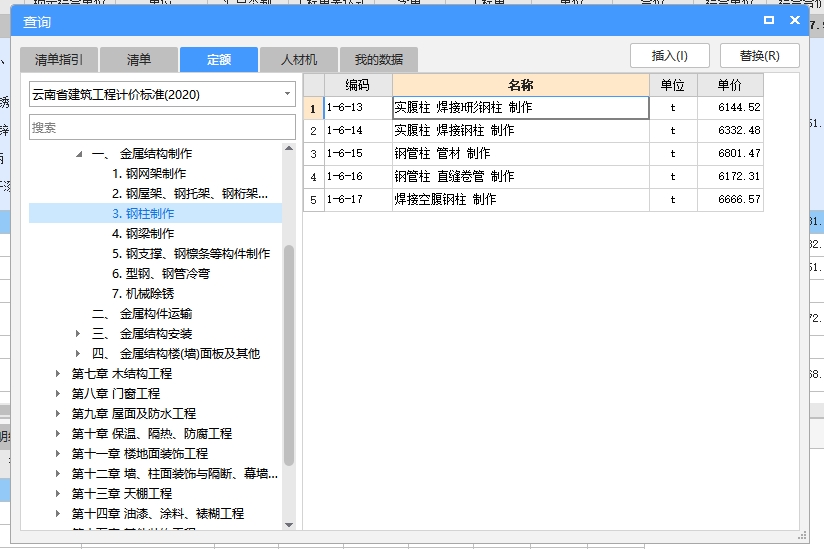The image size is (824, 549).
Task: Switch to the 清单 tab
Action: pos(139,59)
